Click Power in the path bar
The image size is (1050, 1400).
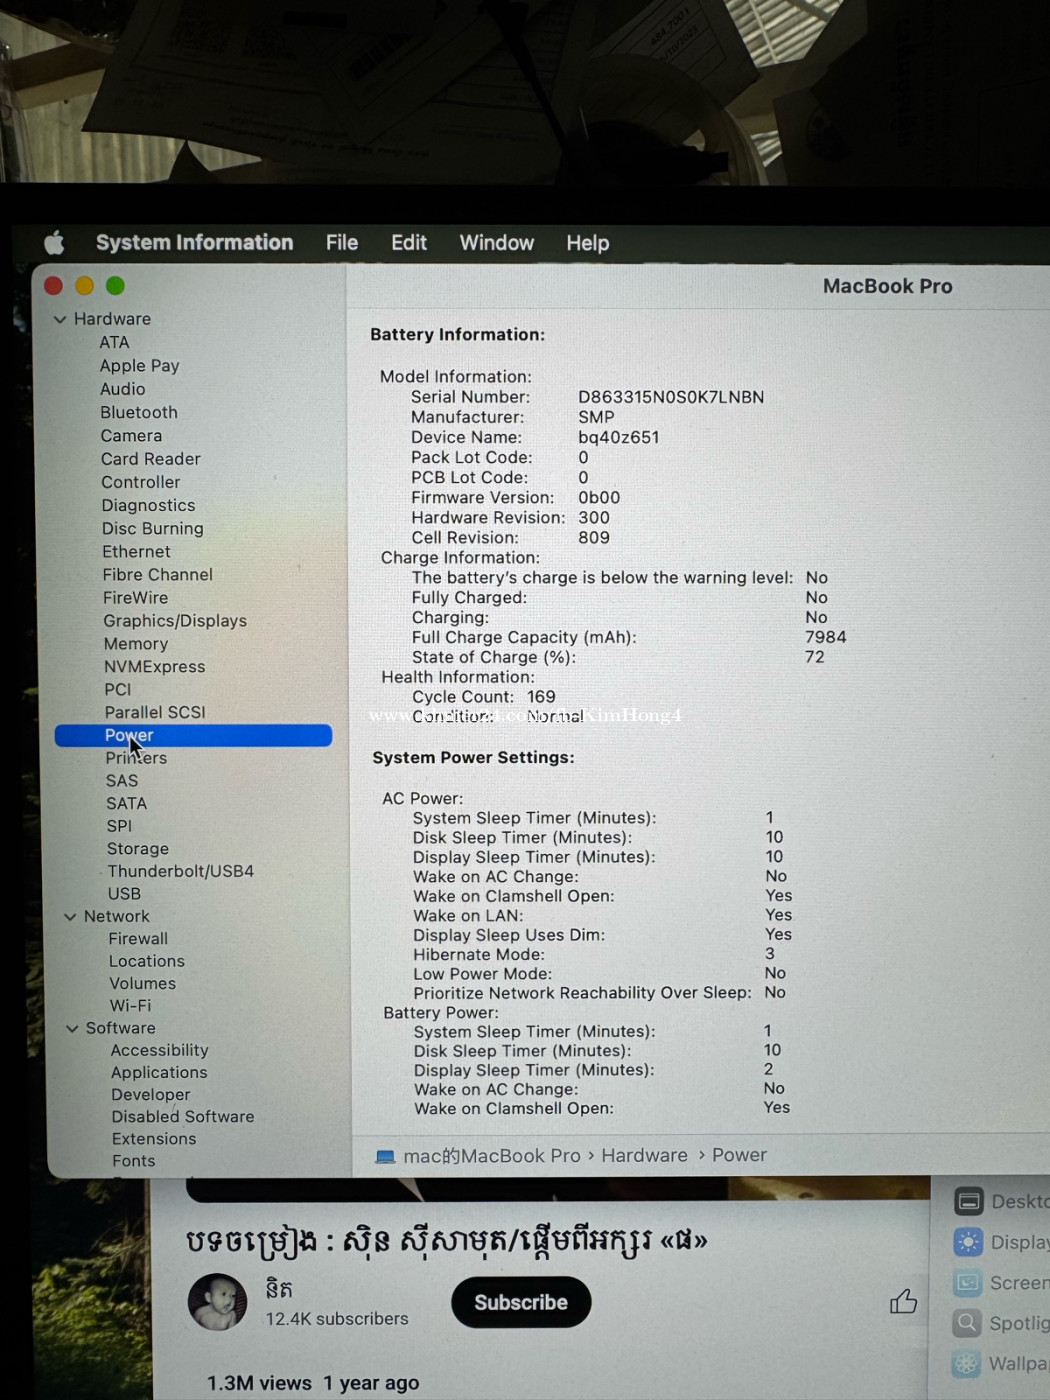[x=739, y=1155]
